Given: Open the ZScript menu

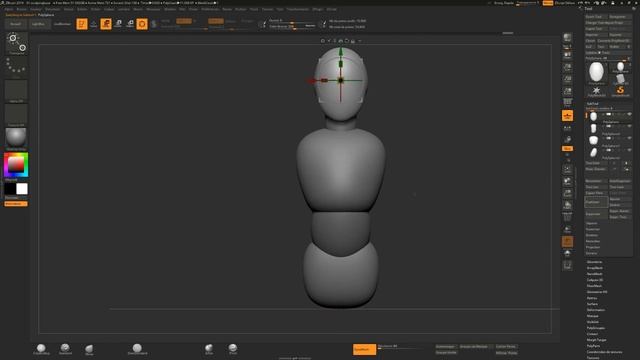Looking at the screenshot, I should tap(331, 9).
